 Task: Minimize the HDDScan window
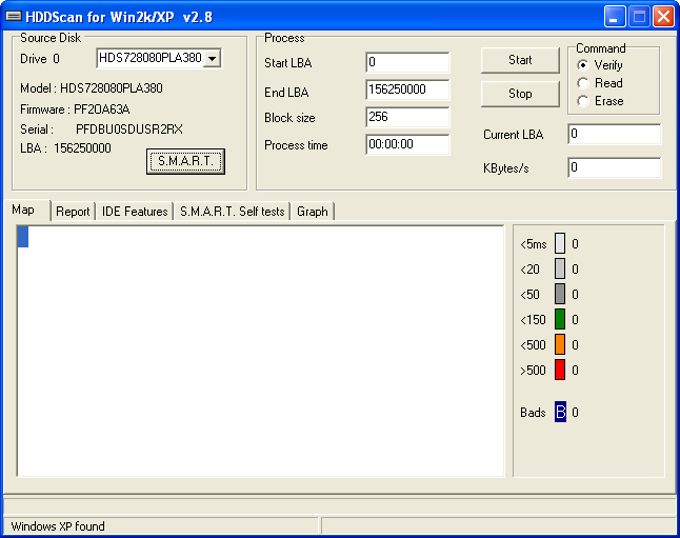[x=614, y=17]
